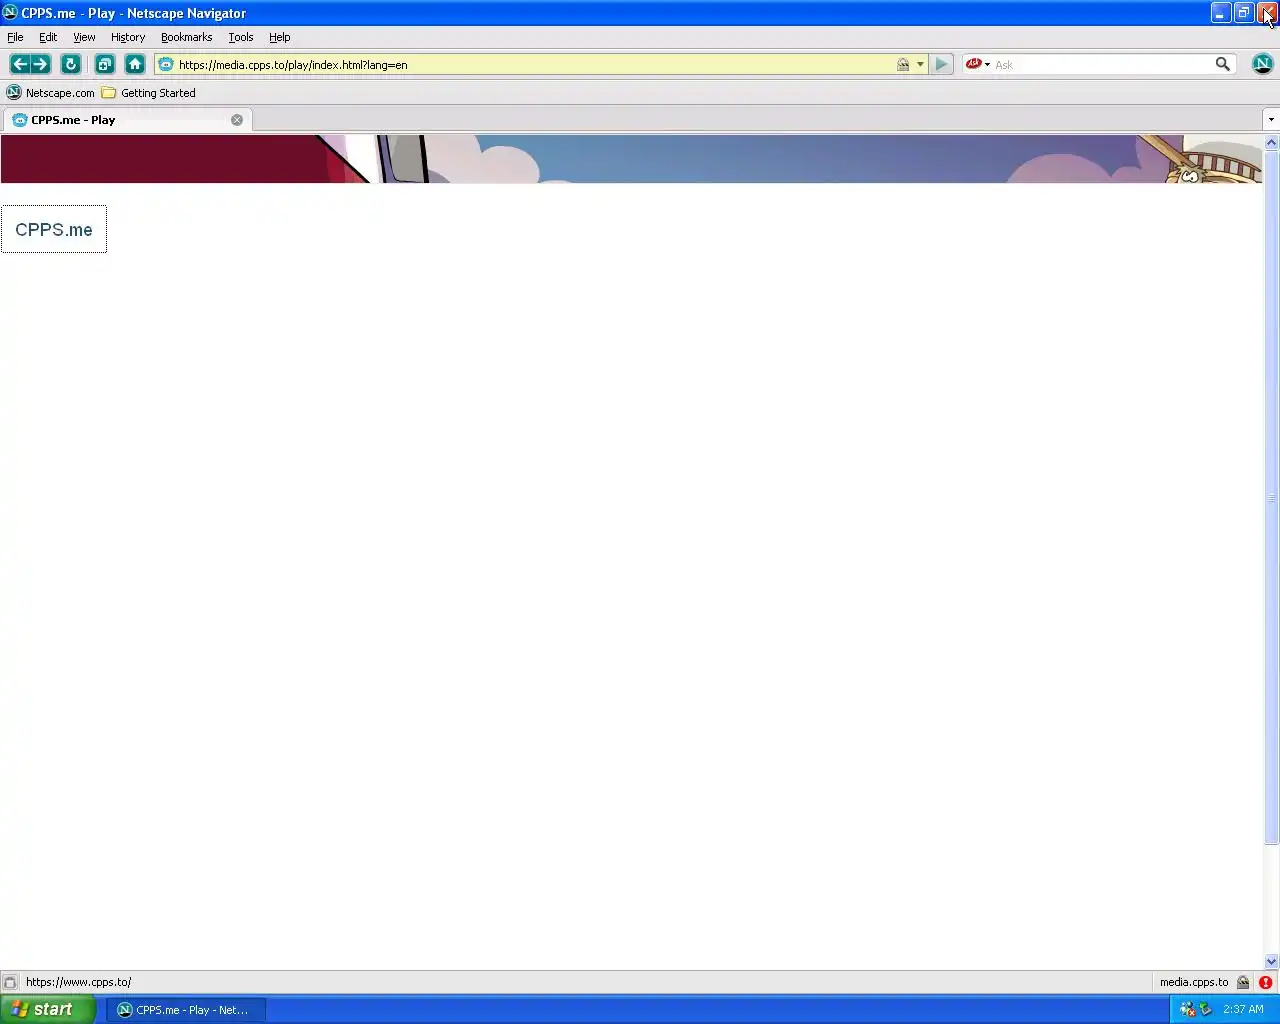
Task: Go back with the left arrow button
Action: click(x=19, y=64)
